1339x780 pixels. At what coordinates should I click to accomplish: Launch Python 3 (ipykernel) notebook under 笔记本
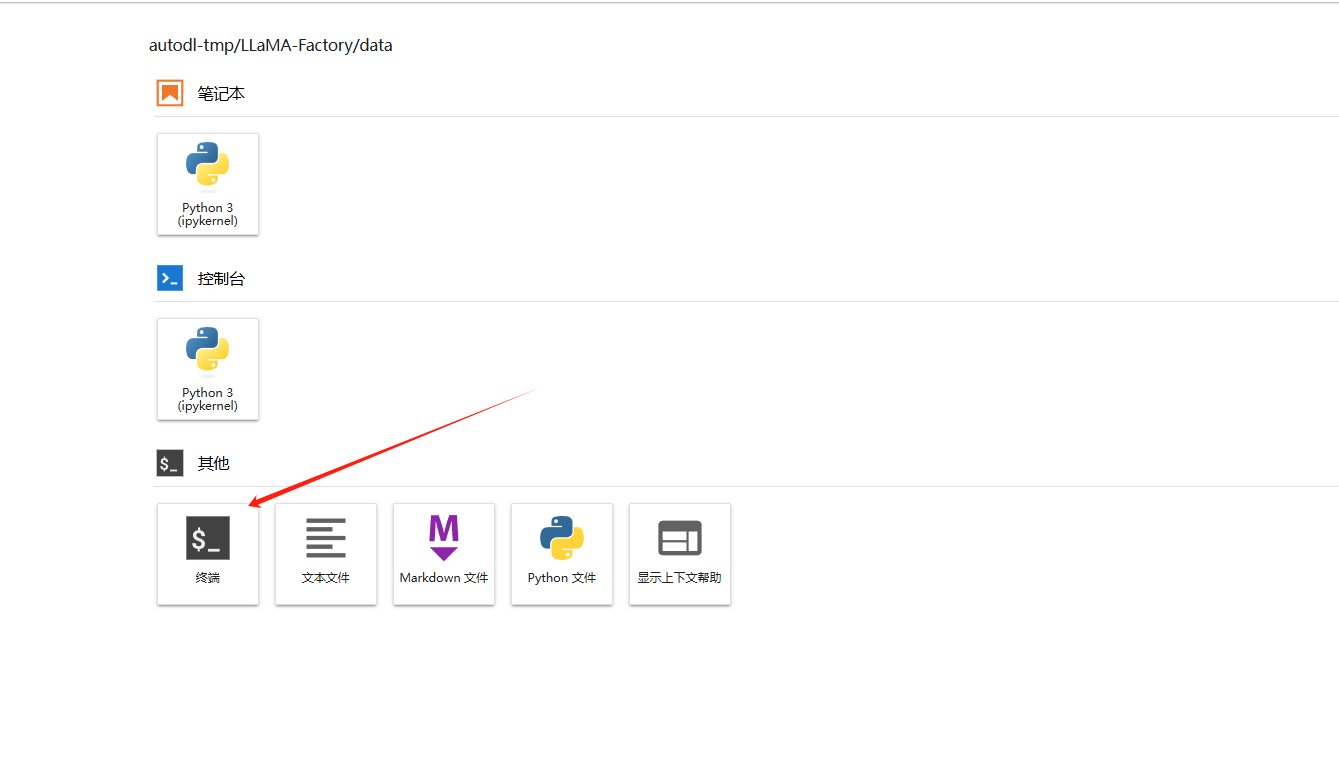click(208, 184)
